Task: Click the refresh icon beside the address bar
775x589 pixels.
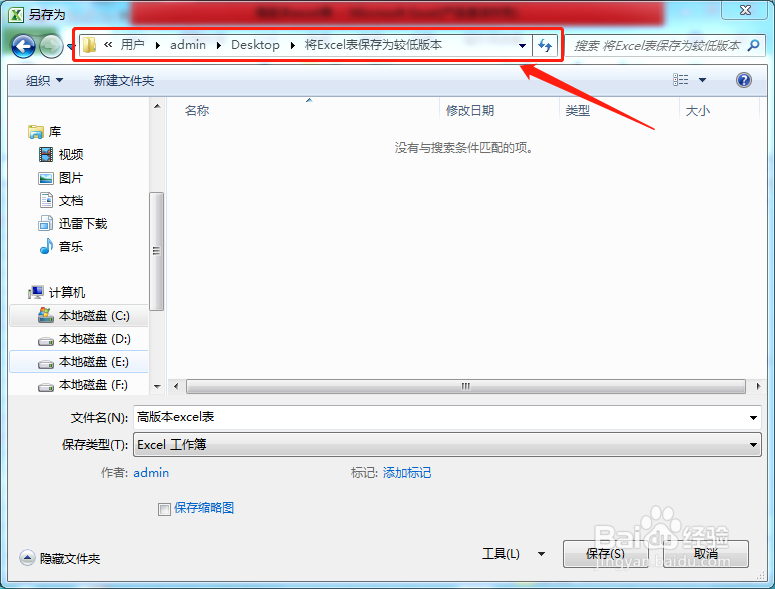Action: click(545, 45)
